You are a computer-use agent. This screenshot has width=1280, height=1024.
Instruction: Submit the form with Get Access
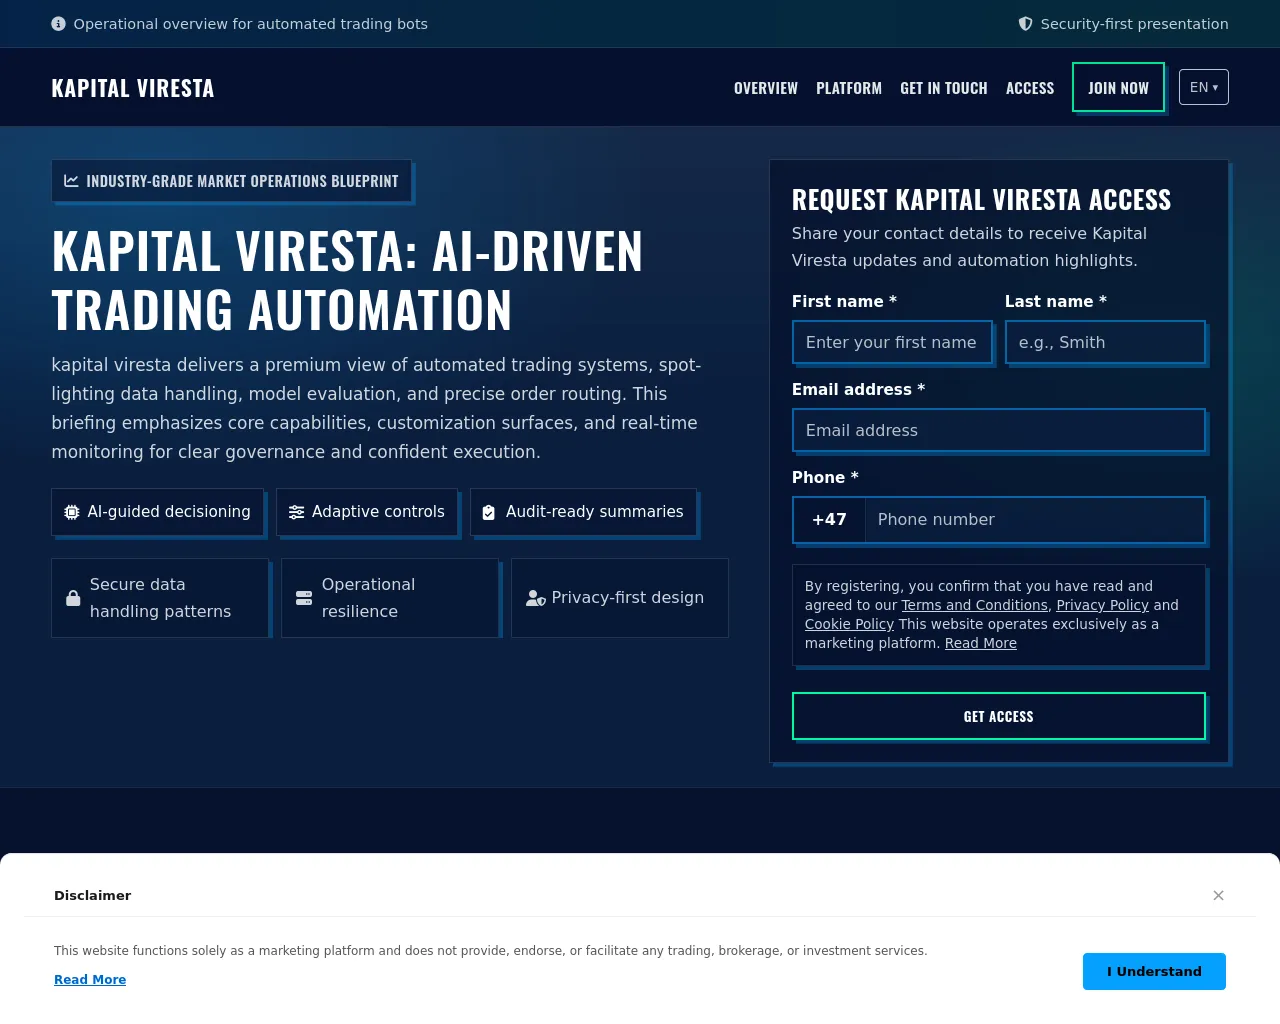coord(999,716)
